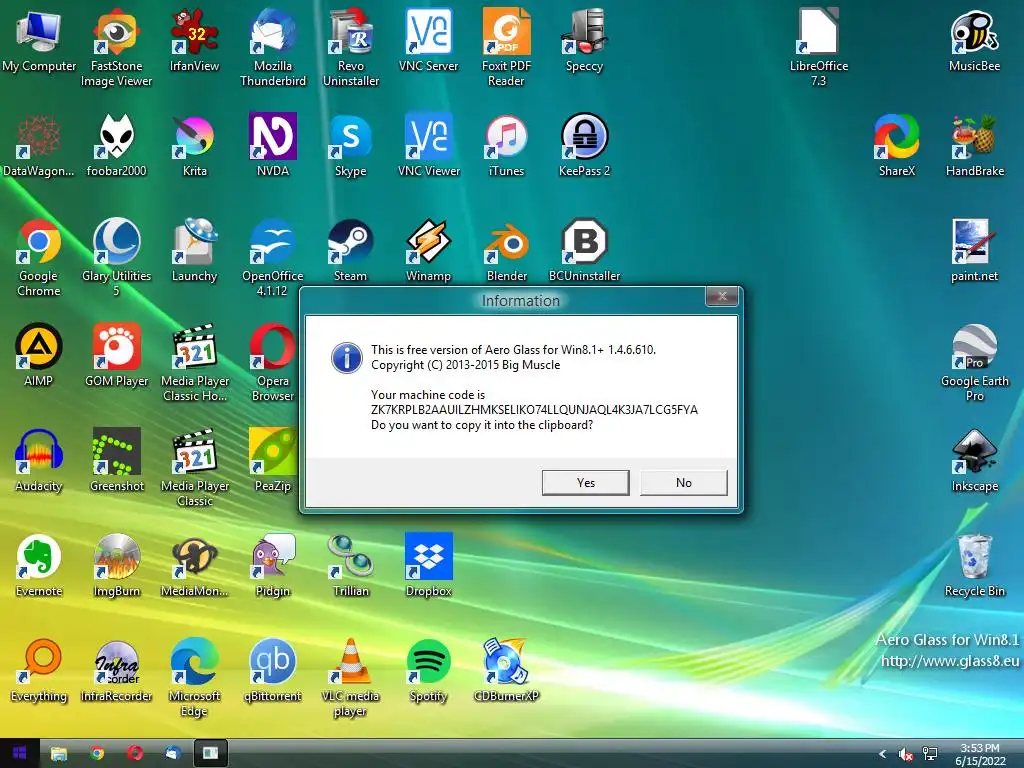Select the MediaMonkey shortcut
1024x768 pixels.
195,566
